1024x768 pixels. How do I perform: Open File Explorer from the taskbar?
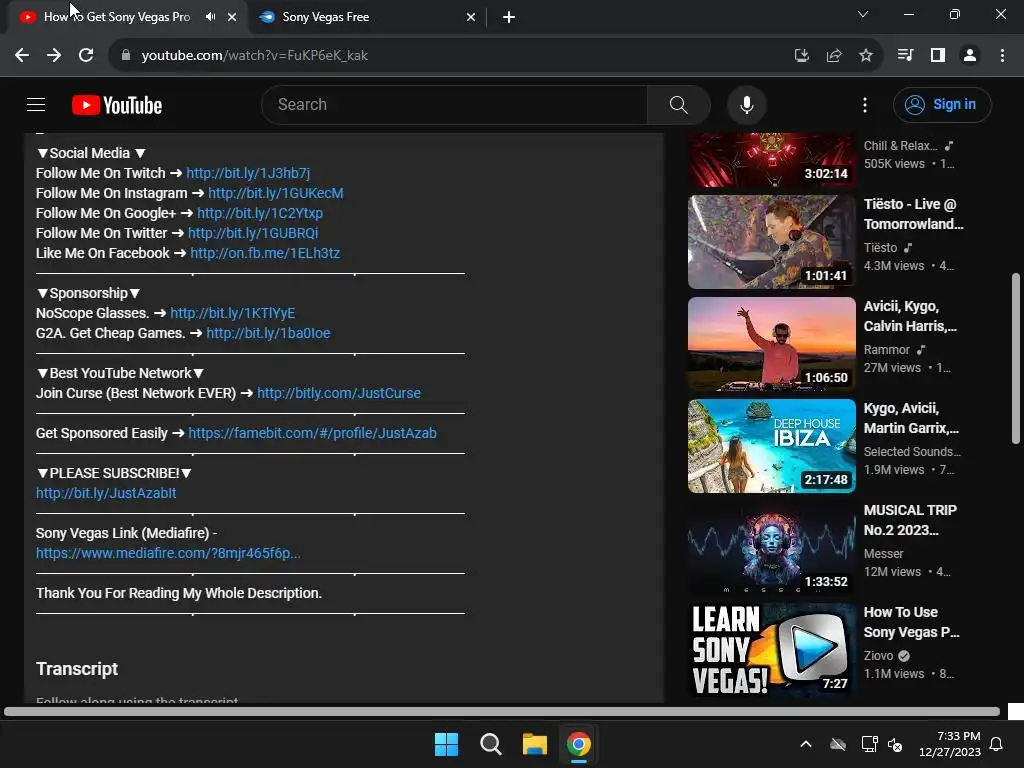(534, 744)
